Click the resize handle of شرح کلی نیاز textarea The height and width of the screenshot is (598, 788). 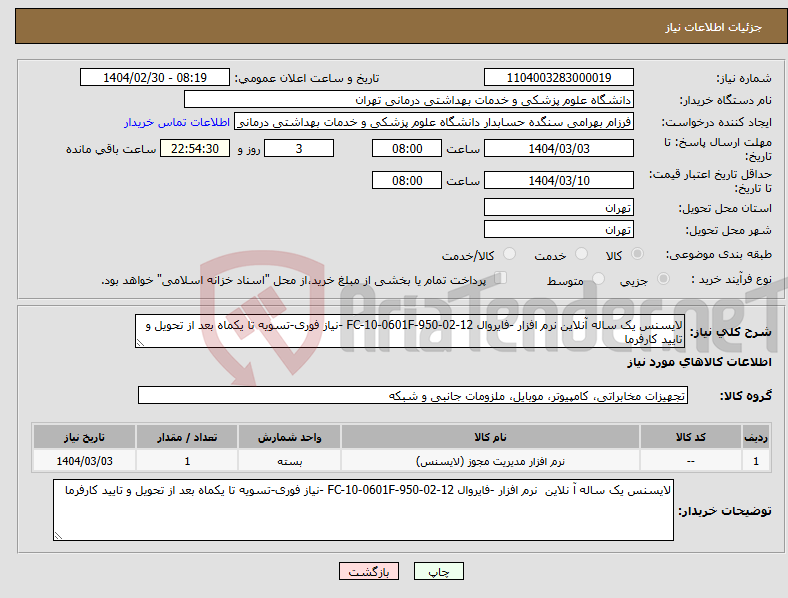[x=140, y=343]
